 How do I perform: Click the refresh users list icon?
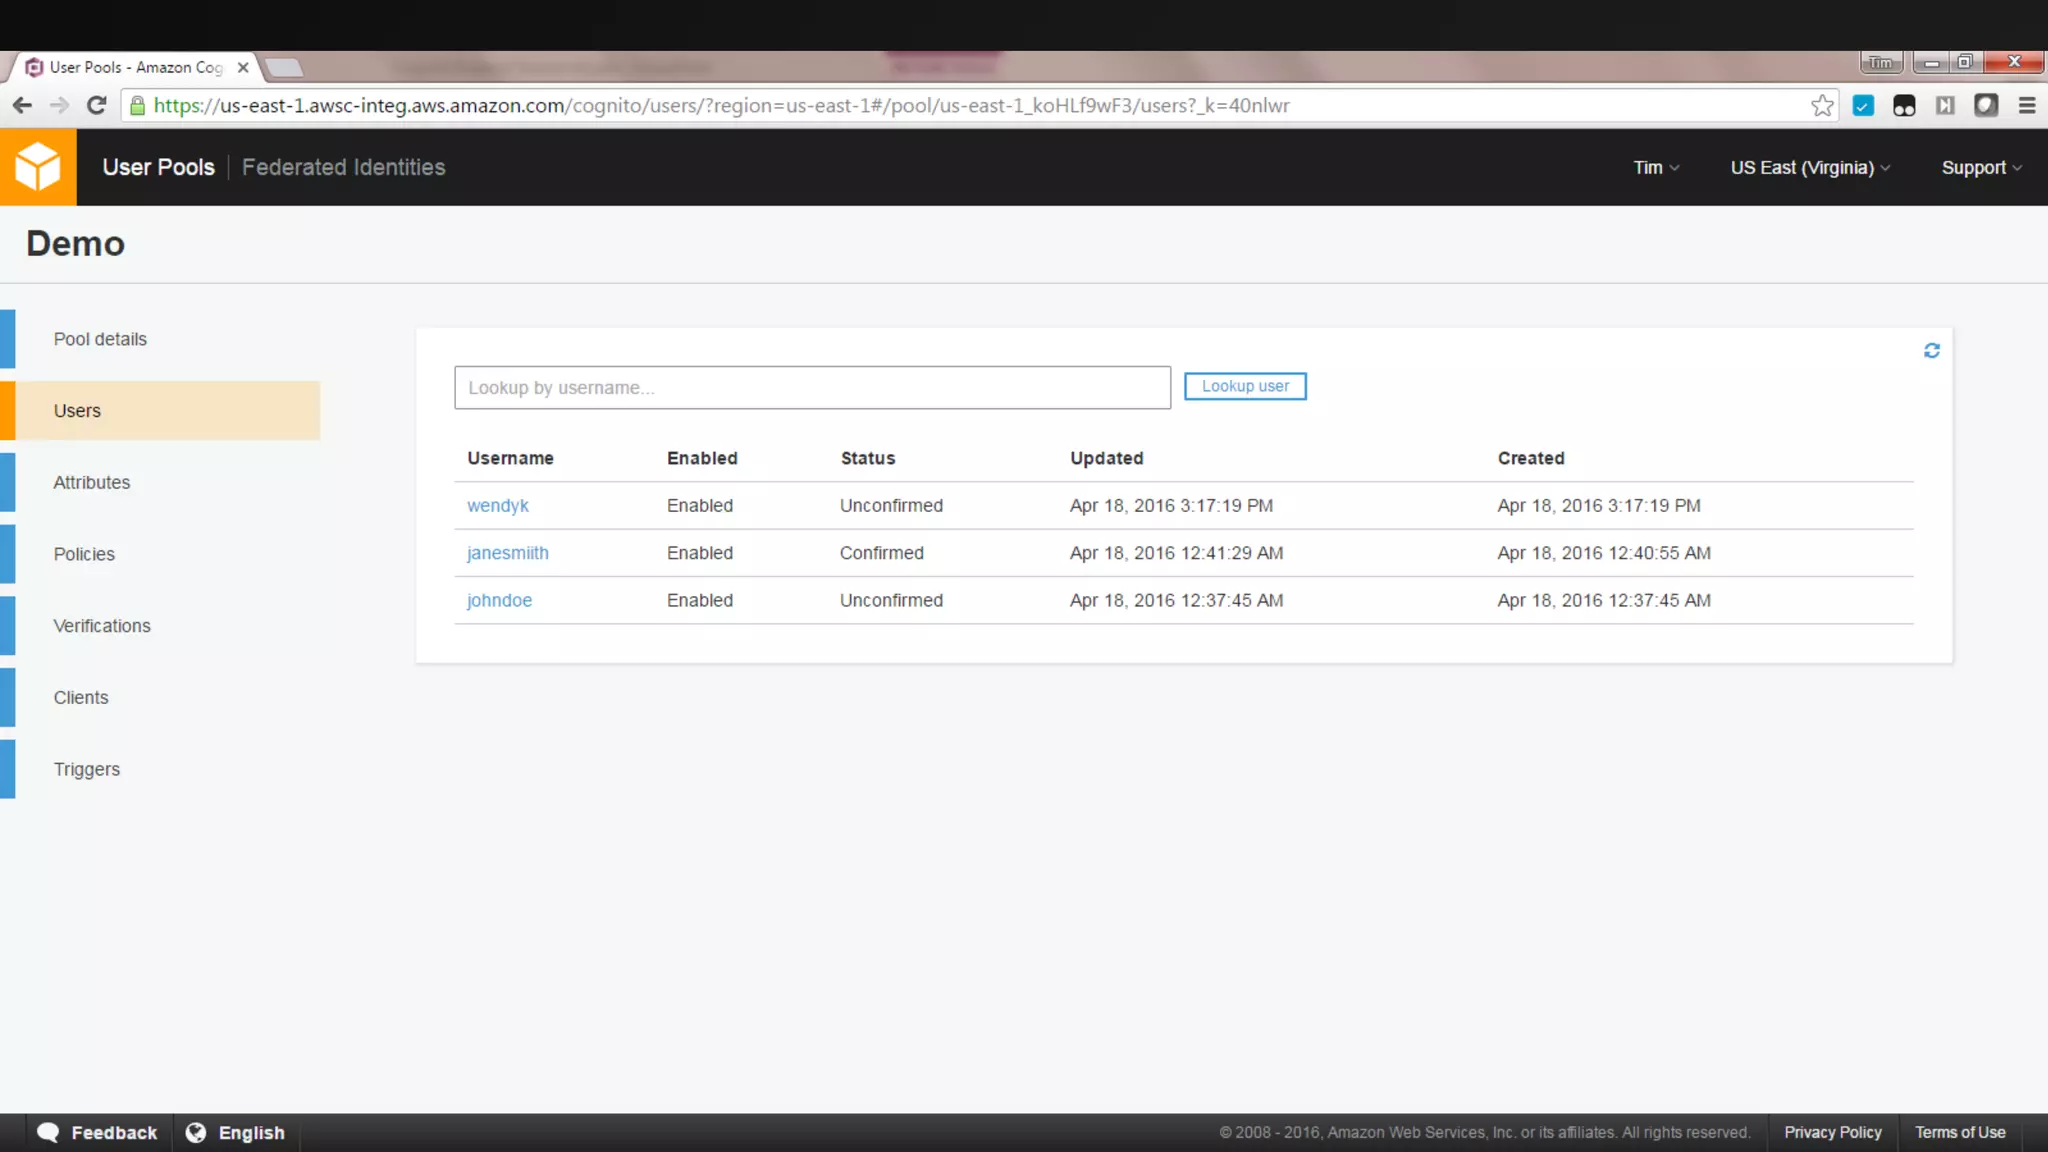tap(1931, 351)
